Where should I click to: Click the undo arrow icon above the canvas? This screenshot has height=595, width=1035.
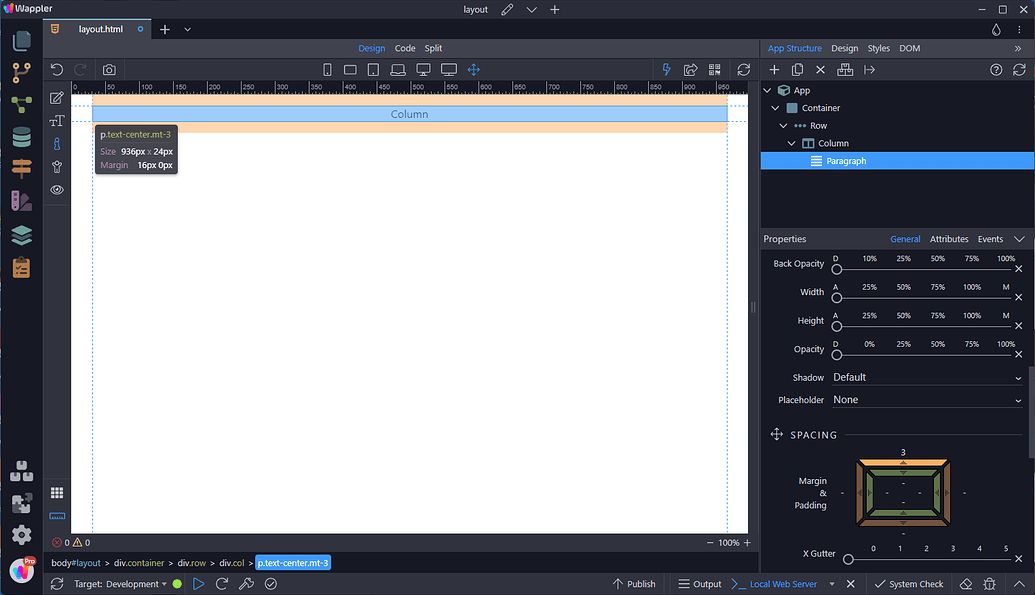click(x=57, y=69)
